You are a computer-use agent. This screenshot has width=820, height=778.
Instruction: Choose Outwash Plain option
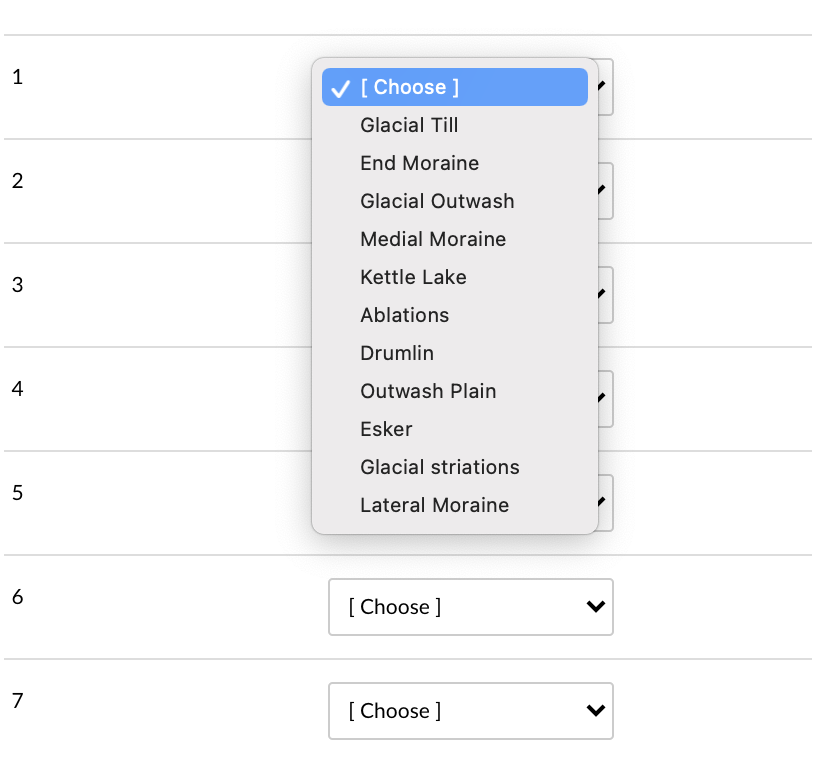pos(428,391)
